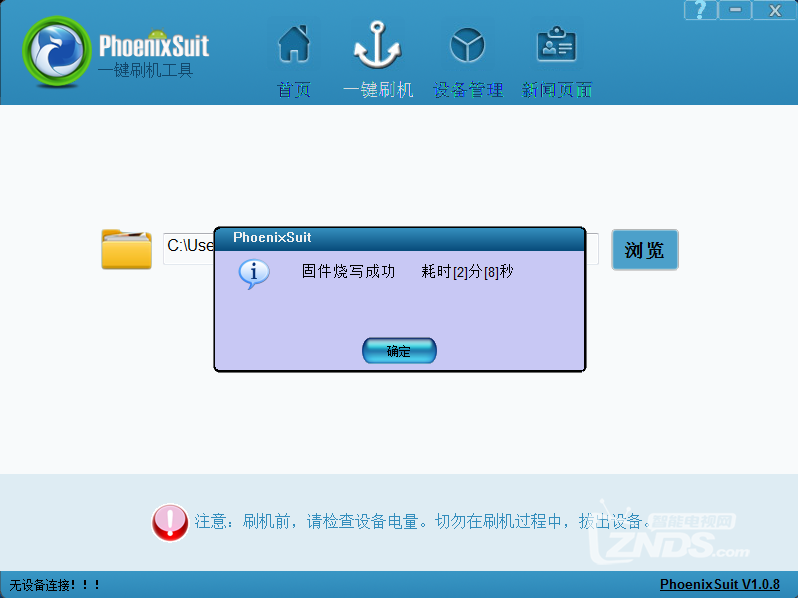Click the red exclamation warning icon
Viewport: 798px width, 598px height.
pos(170,522)
